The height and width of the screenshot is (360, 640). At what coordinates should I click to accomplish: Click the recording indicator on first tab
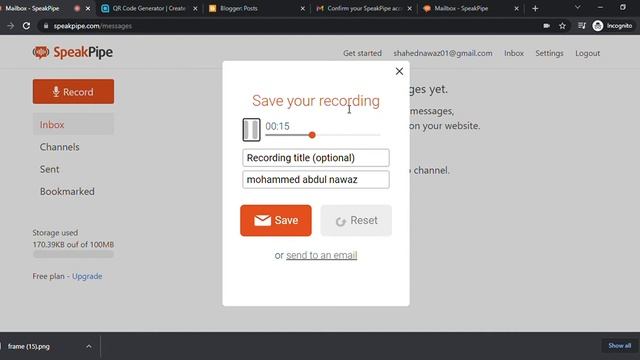pos(77,8)
